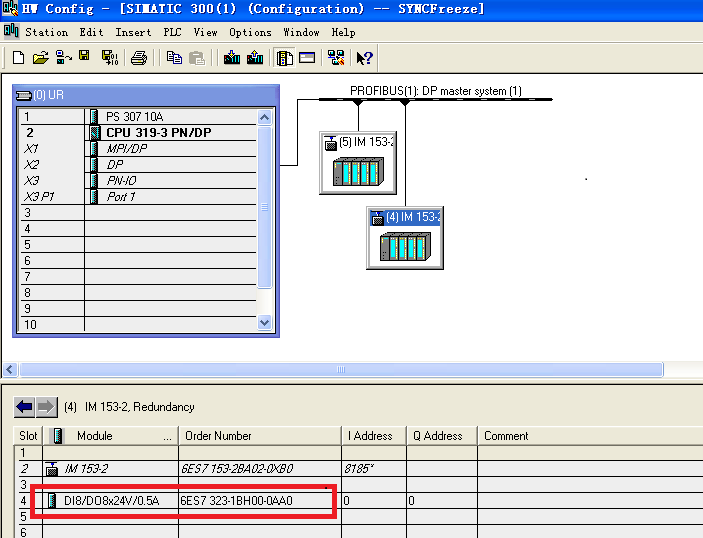Select empty rack slot 3
The height and width of the screenshot is (538, 703).
[139, 213]
